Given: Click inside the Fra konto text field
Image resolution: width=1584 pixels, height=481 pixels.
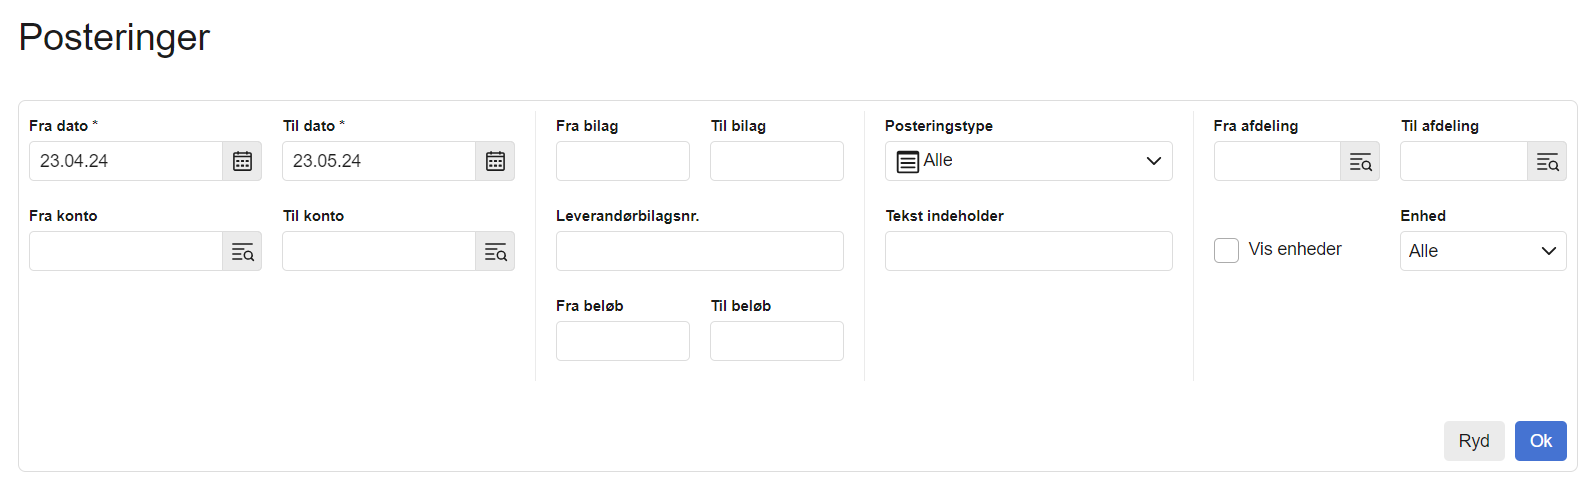Looking at the screenshot, I should coord(125,251).
